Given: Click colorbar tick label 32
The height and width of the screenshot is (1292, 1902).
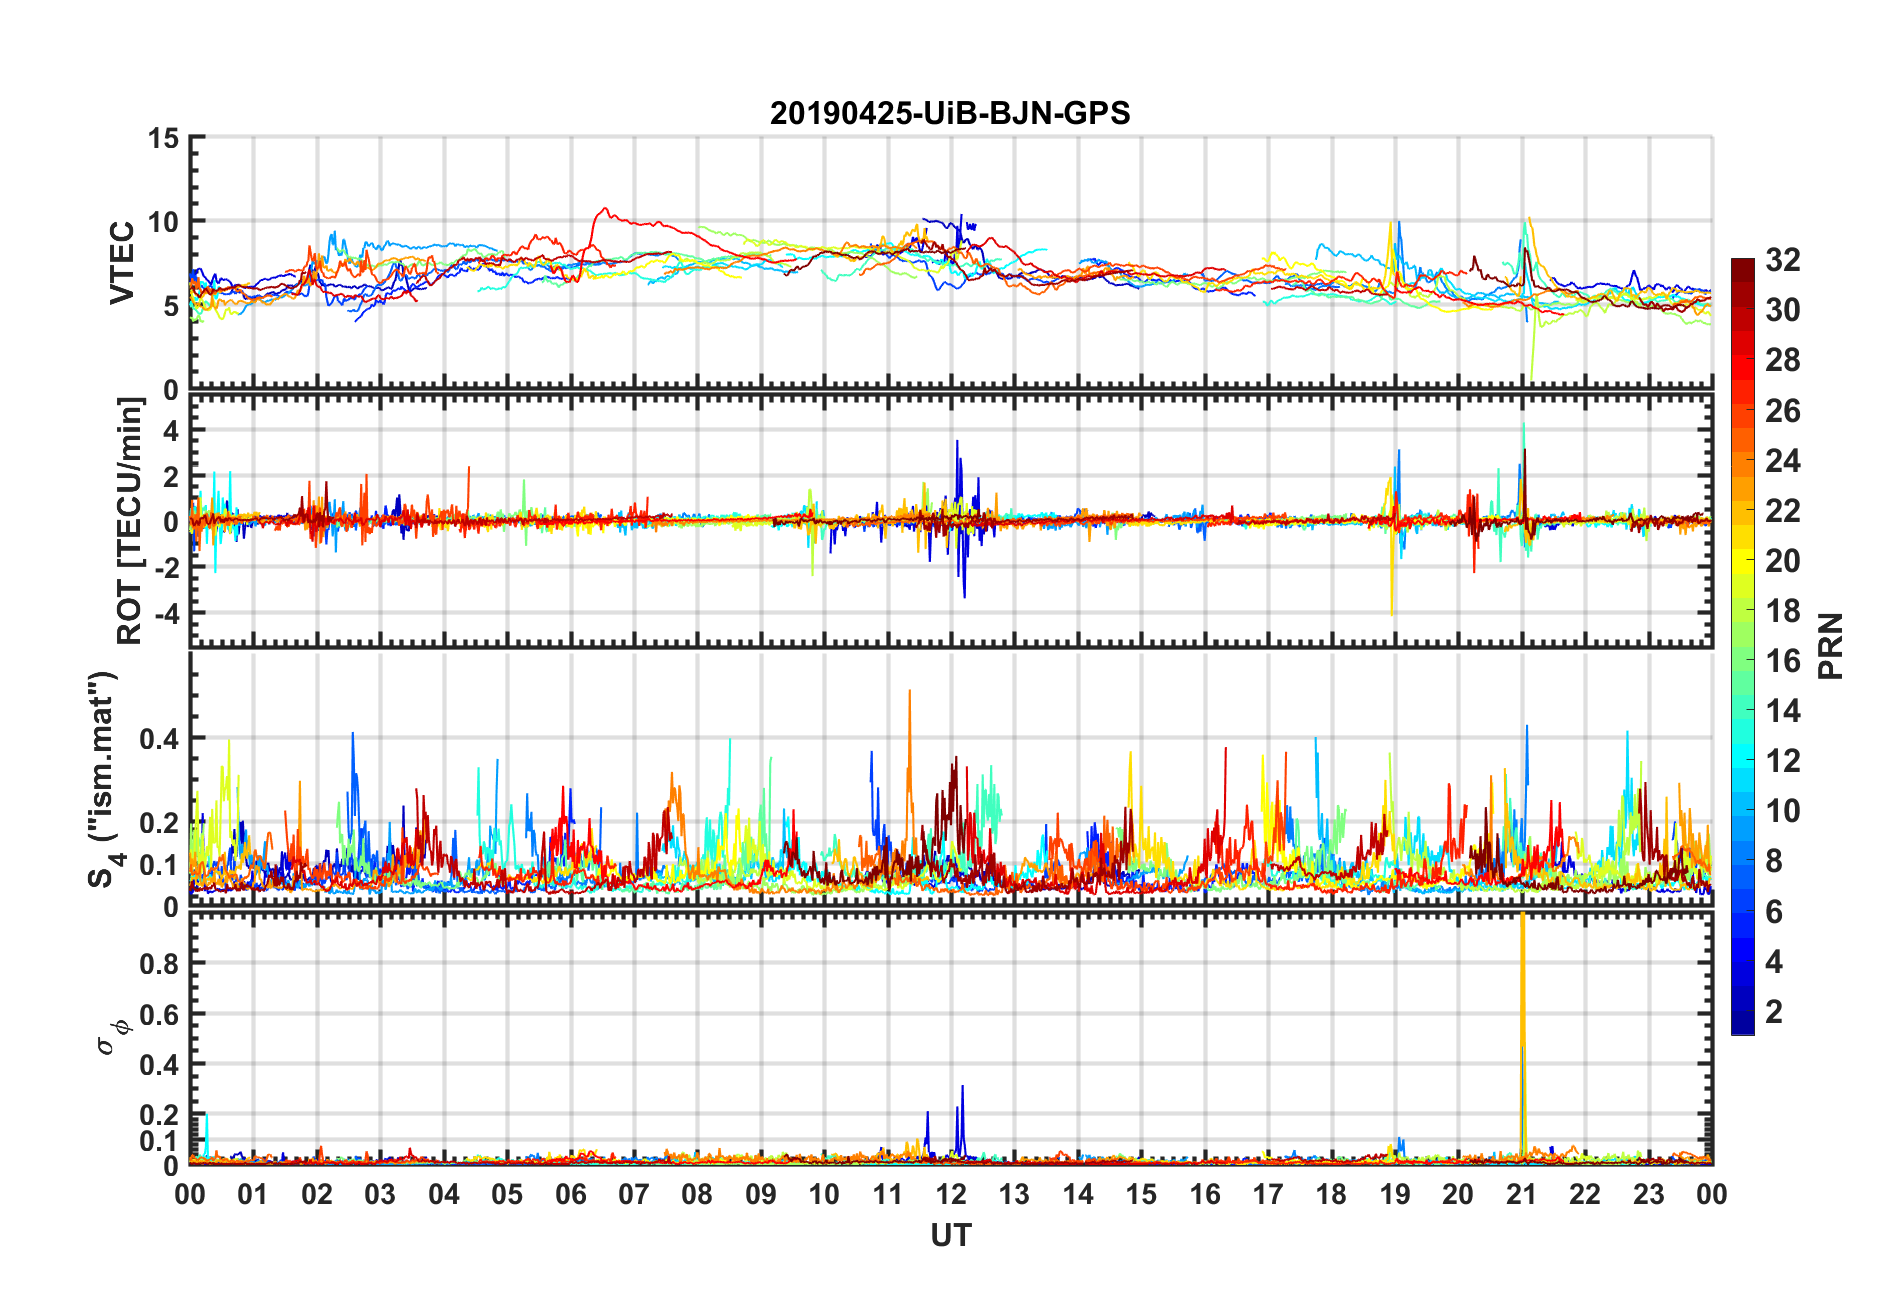Looking at the screenshot, I should pos(1783,260).
